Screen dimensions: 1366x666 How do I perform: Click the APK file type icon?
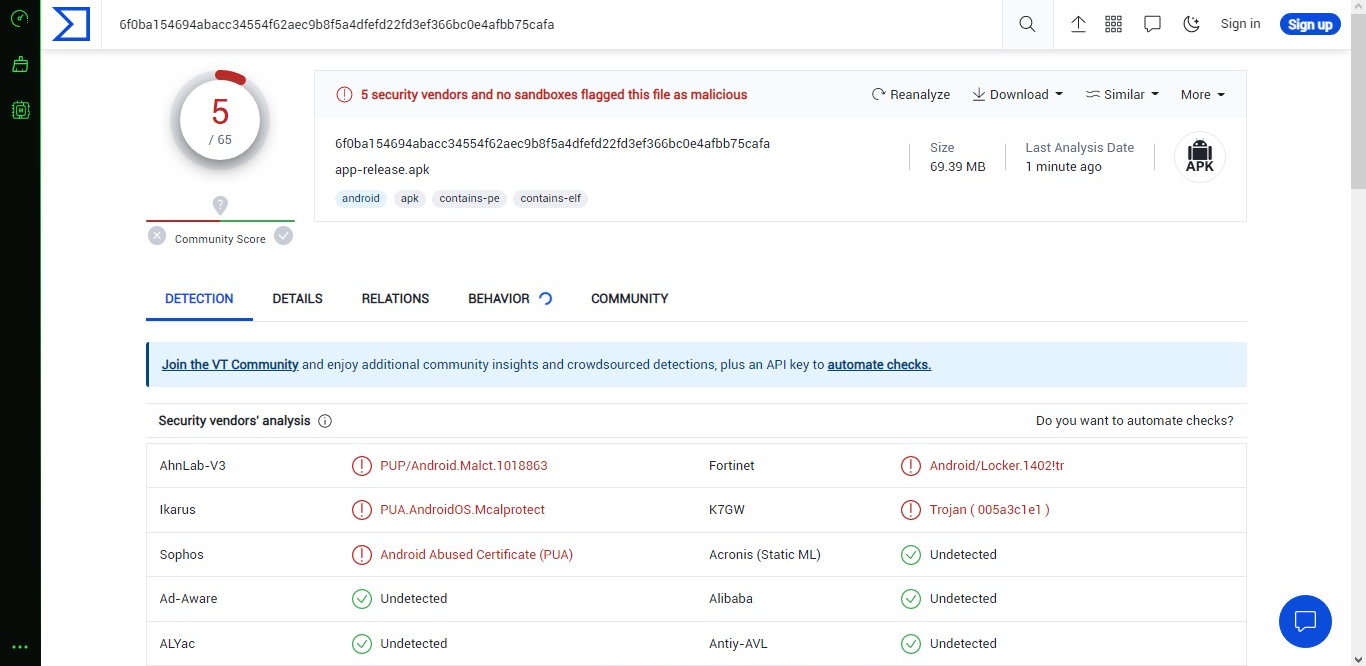(1199, 157)
